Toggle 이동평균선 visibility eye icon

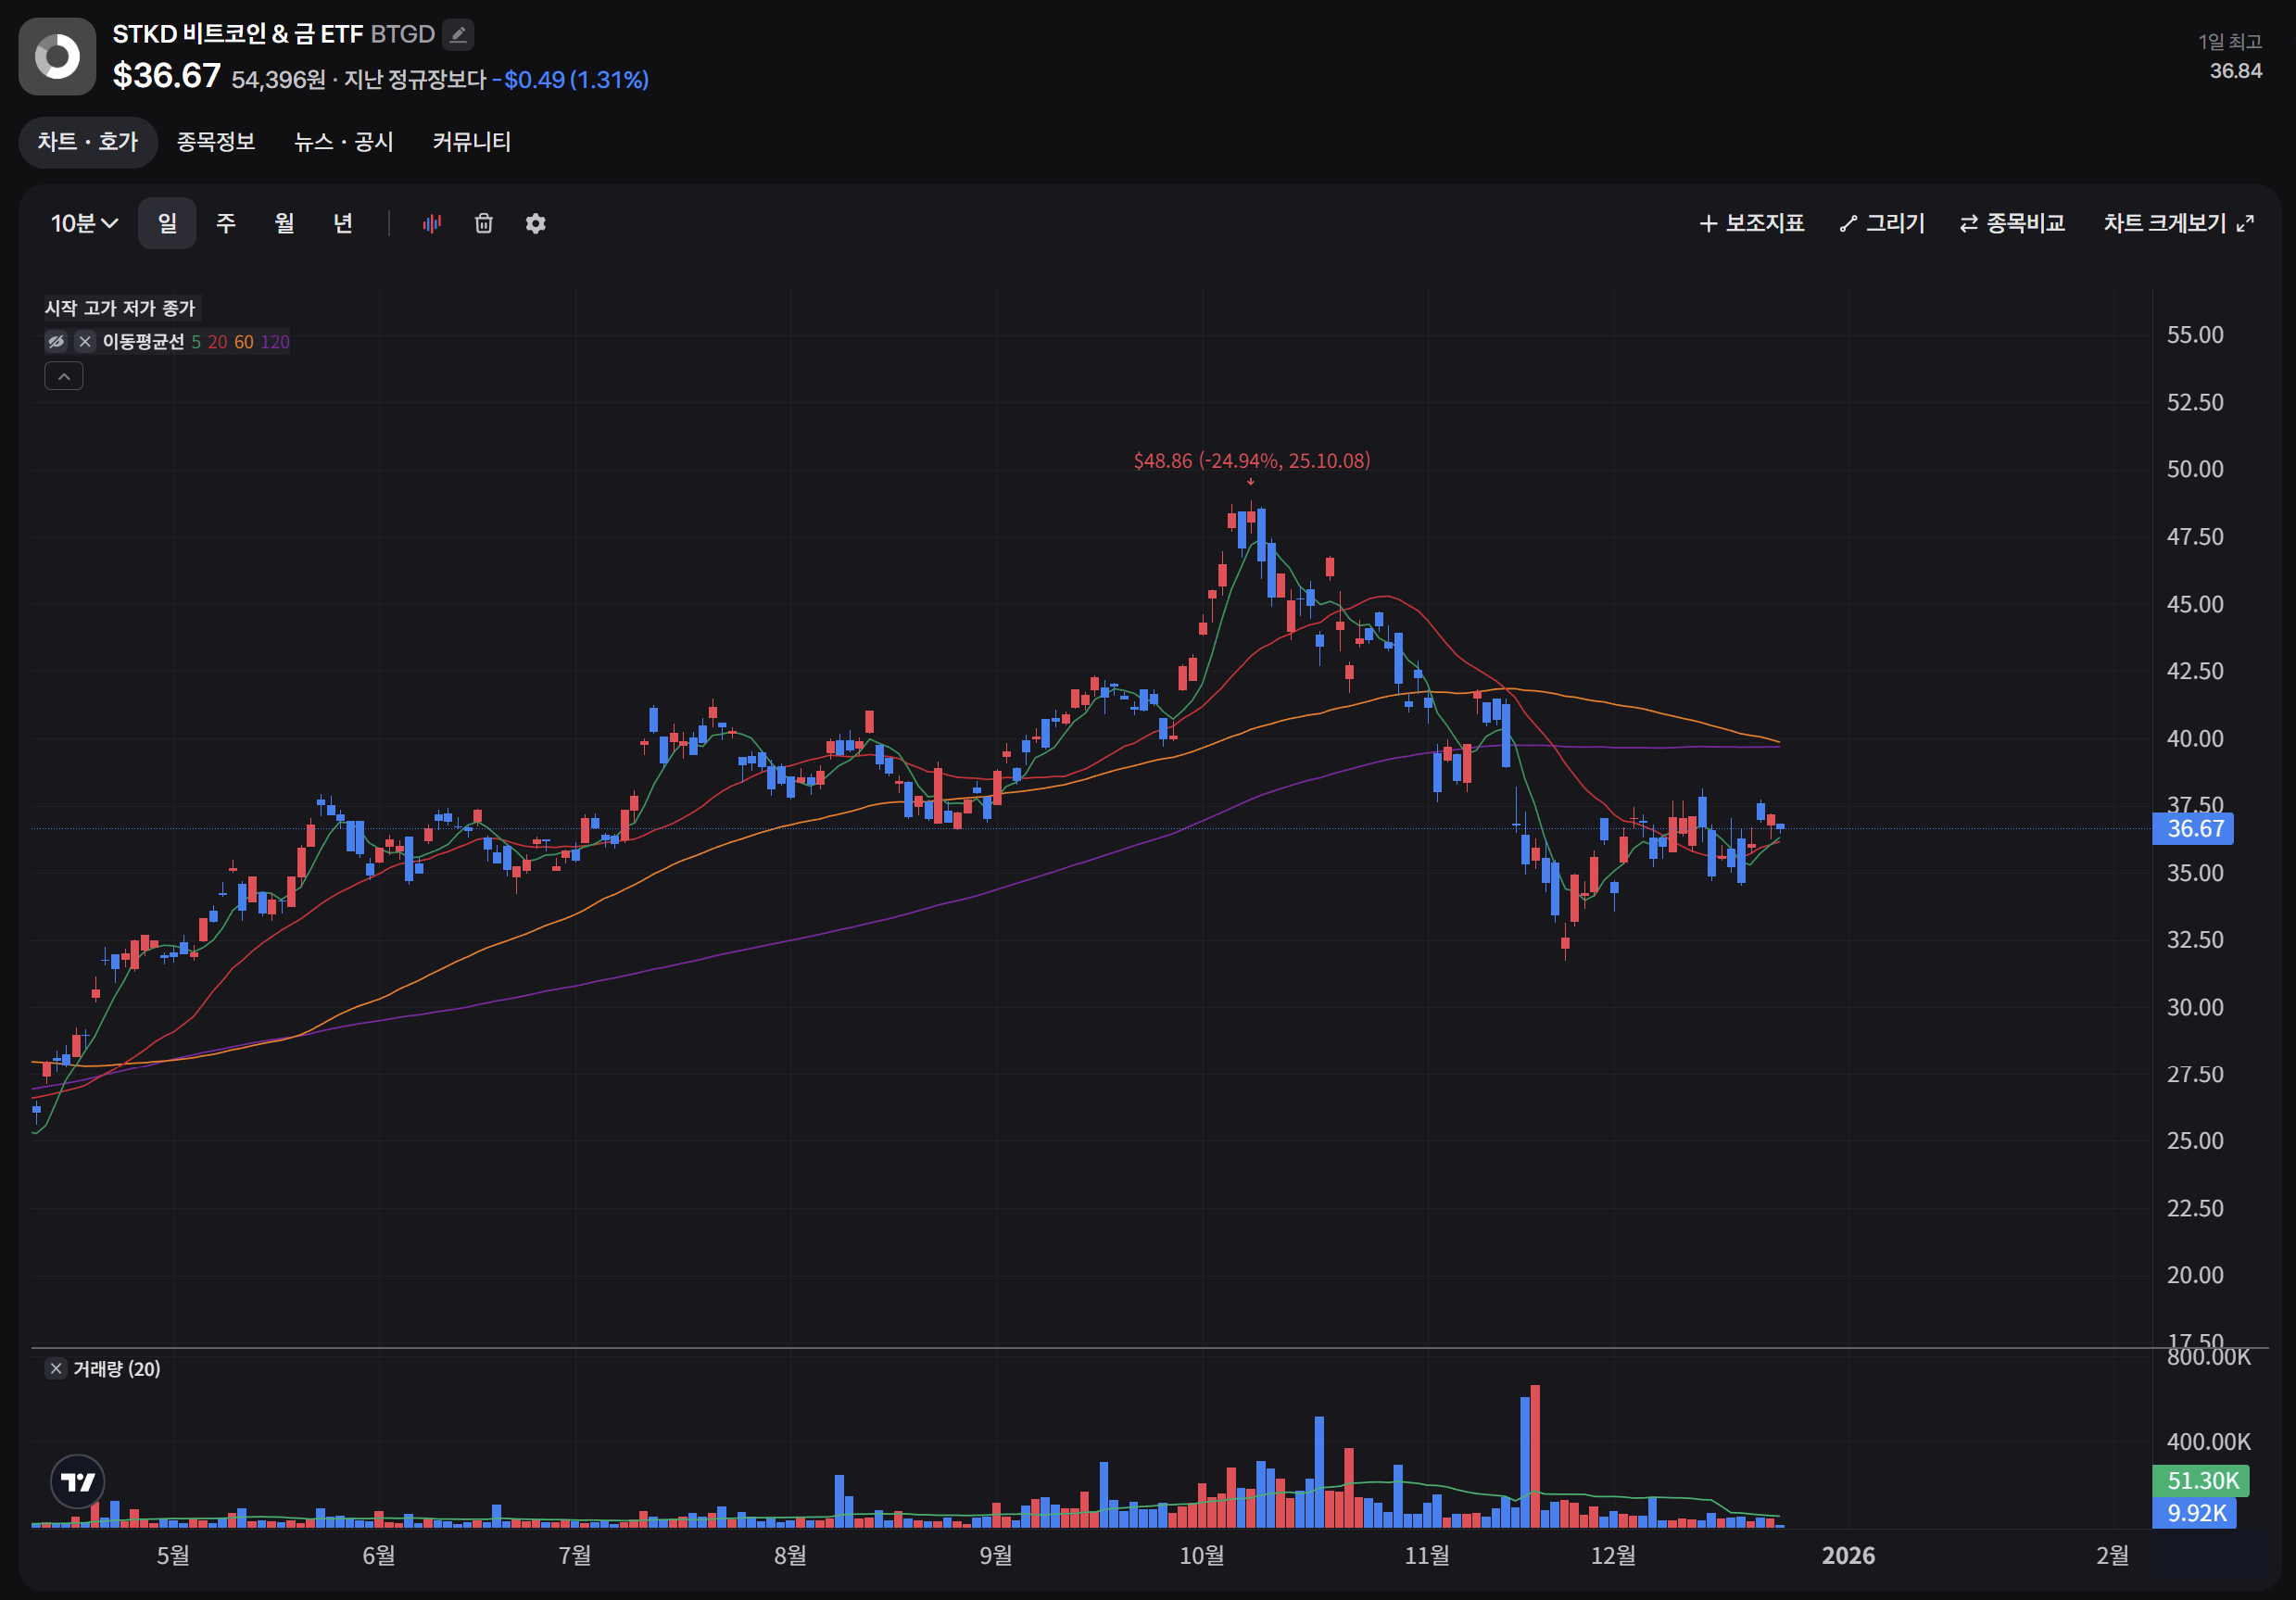pyautogui.click(x=57, y=342)
